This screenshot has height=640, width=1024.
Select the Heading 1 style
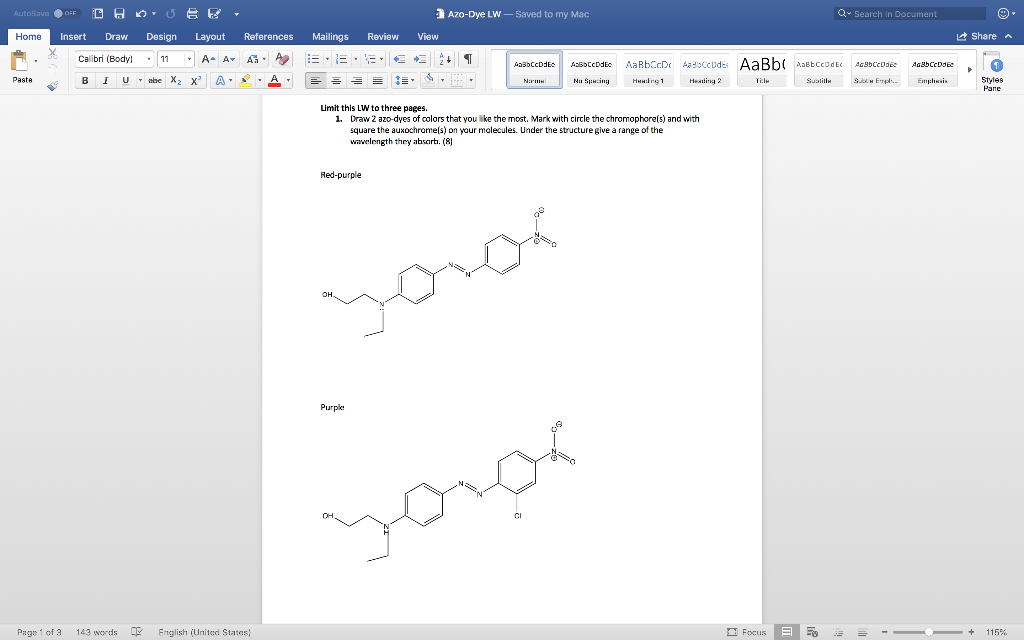pyautogui.click(x=646, y=69)
